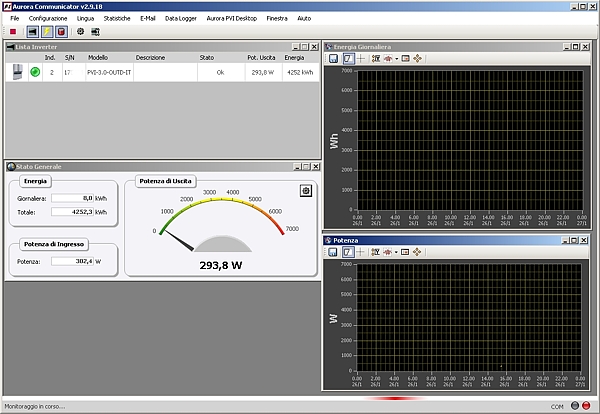
Task: Open the Finestra menu
Action: (x=277, y=18)
